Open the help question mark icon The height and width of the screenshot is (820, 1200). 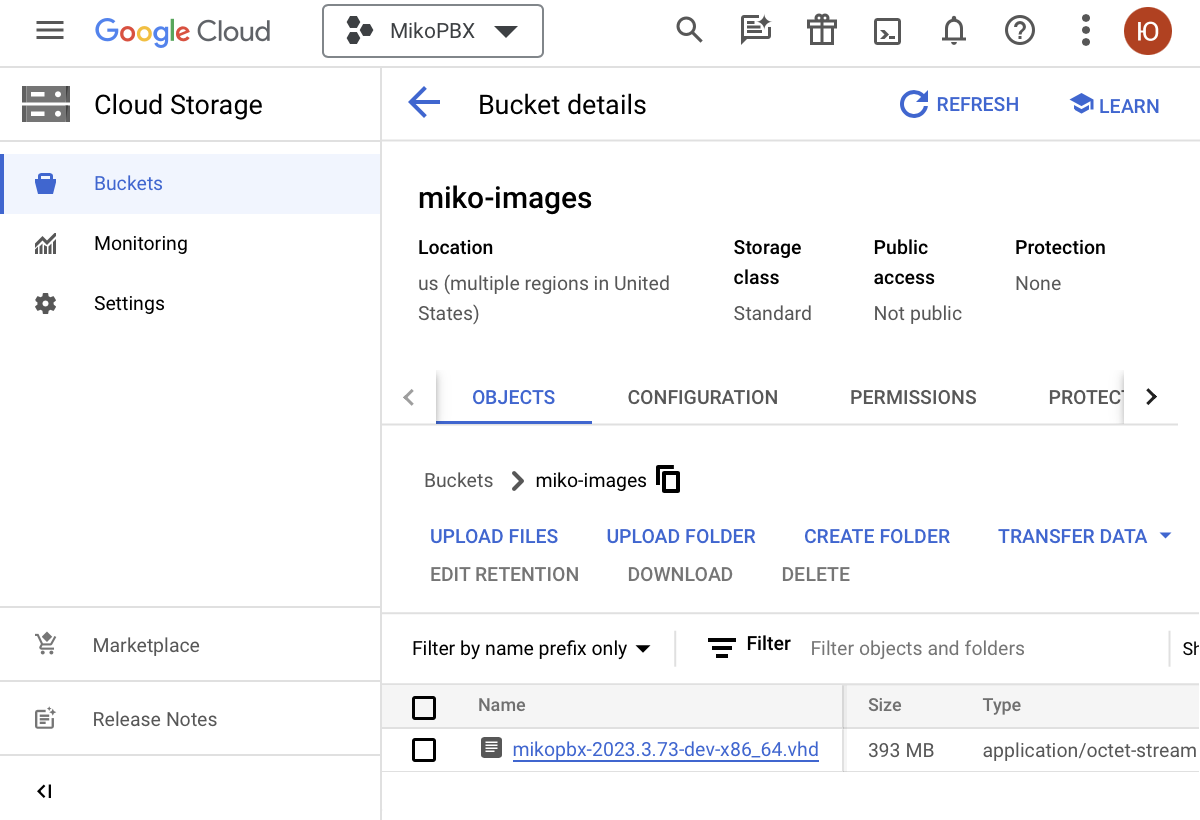tap(1019, 32)
